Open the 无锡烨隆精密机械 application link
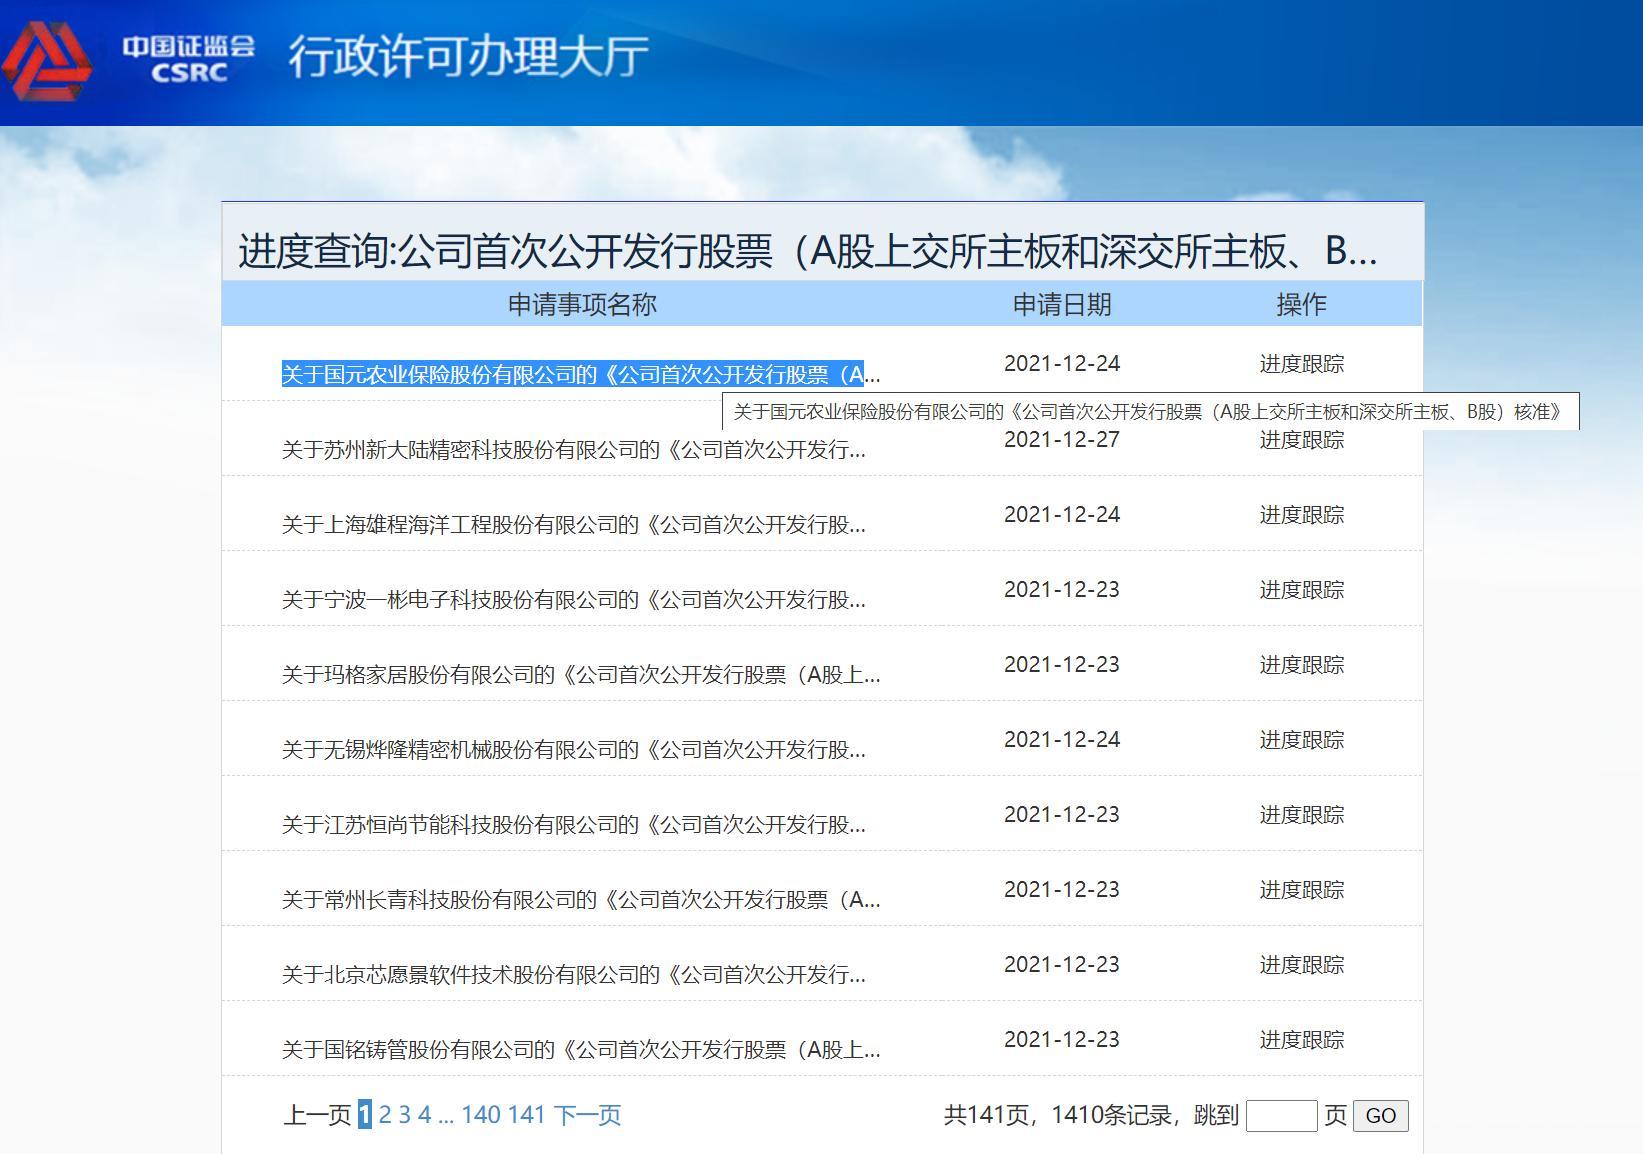The width and height of the screenshot is (1643, 1154). coord(573,750)
